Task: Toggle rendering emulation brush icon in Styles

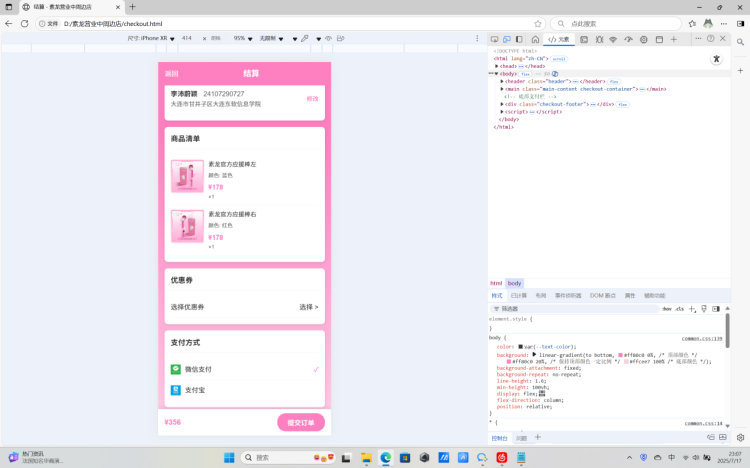Action: [x=704, y=309]
